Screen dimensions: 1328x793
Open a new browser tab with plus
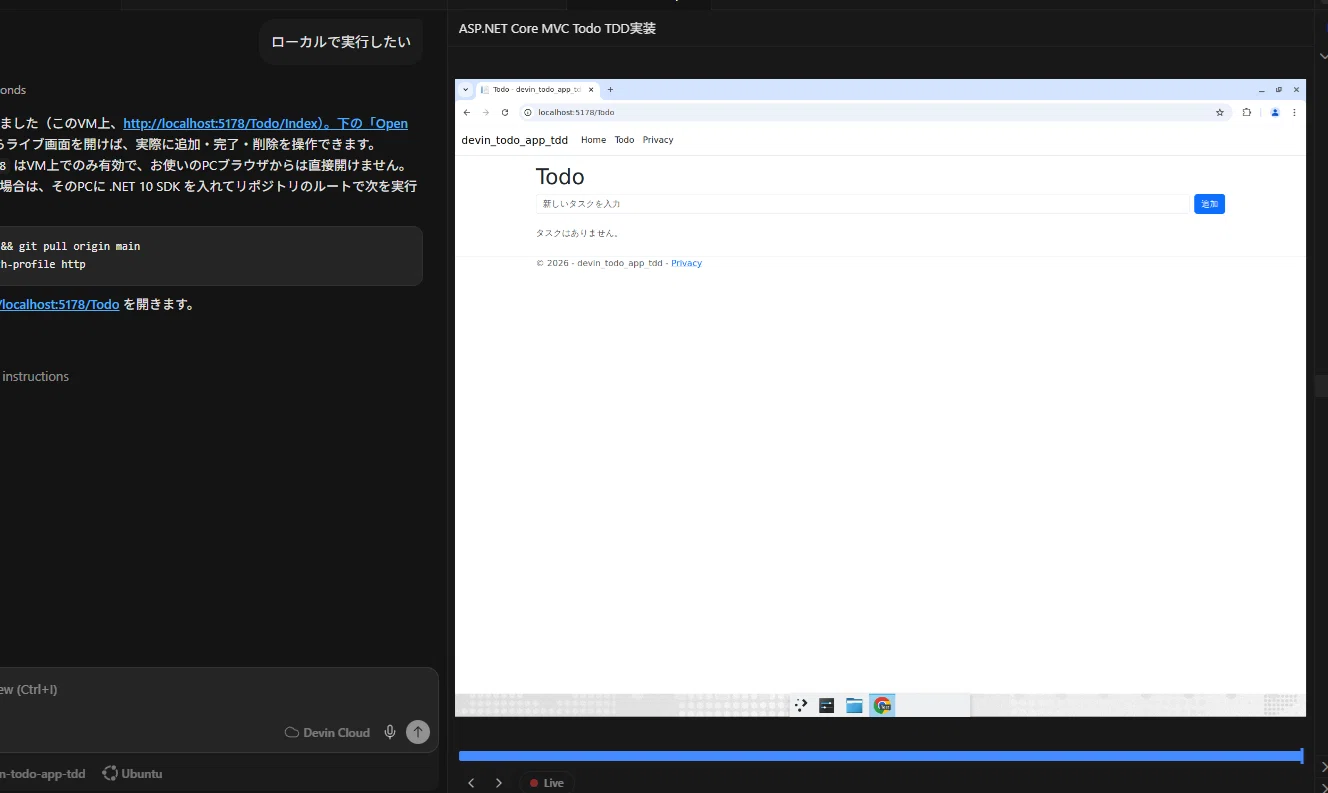[x=611, y=89]
